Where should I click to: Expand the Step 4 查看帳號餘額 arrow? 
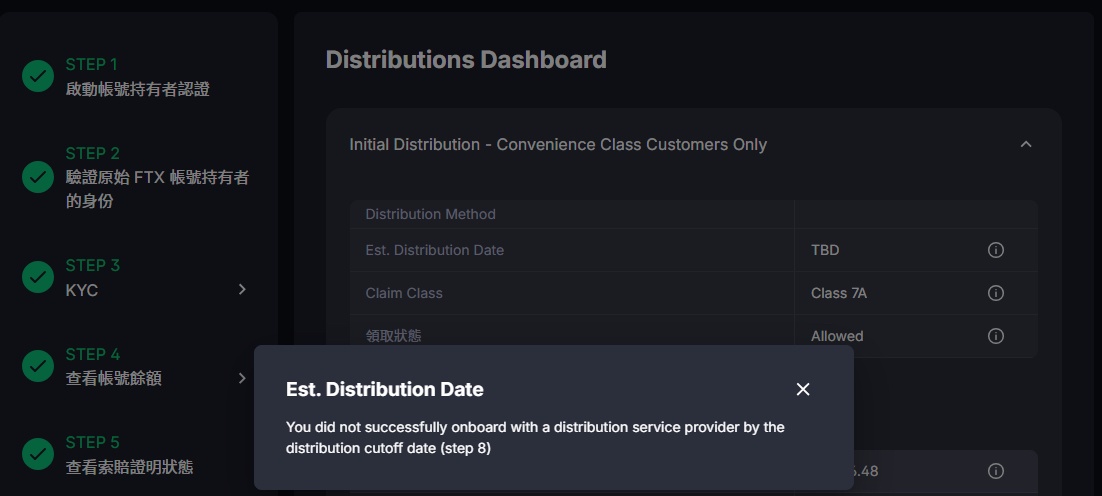[x=242, y=378]
